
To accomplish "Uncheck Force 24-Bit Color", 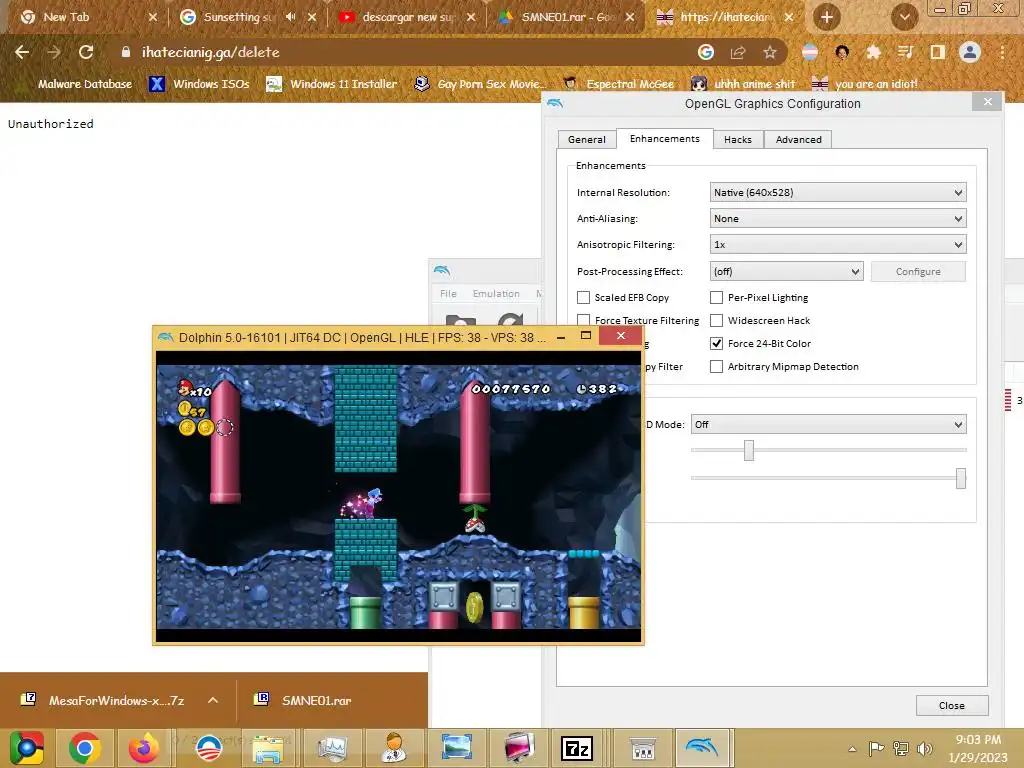I will click(x=716, y=344).
